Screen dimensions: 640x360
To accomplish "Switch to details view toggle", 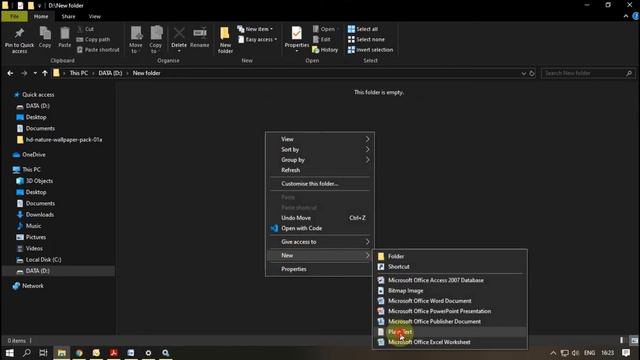I will click(x=622, y=340).
